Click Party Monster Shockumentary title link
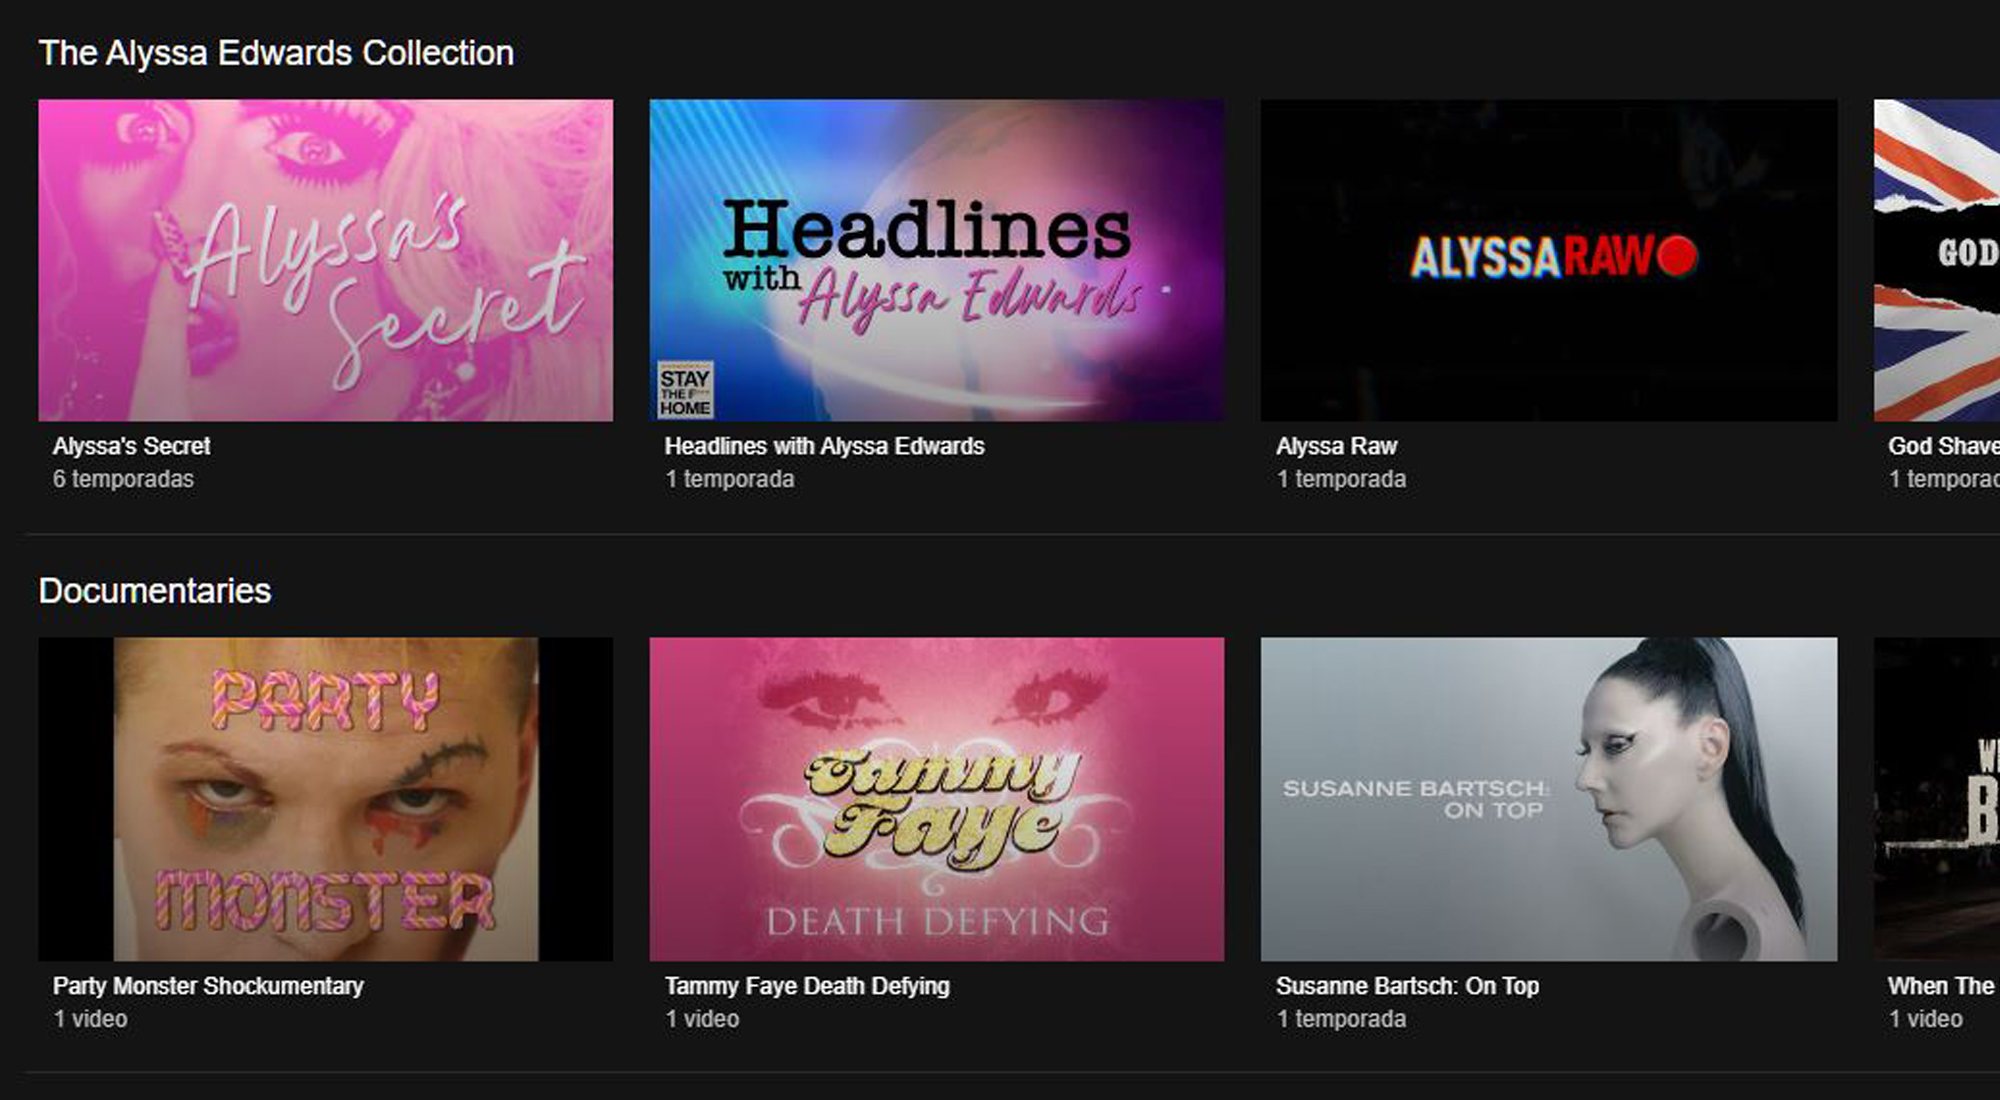The width and height of the screenshot is (2000, 1100). point(208,986)
